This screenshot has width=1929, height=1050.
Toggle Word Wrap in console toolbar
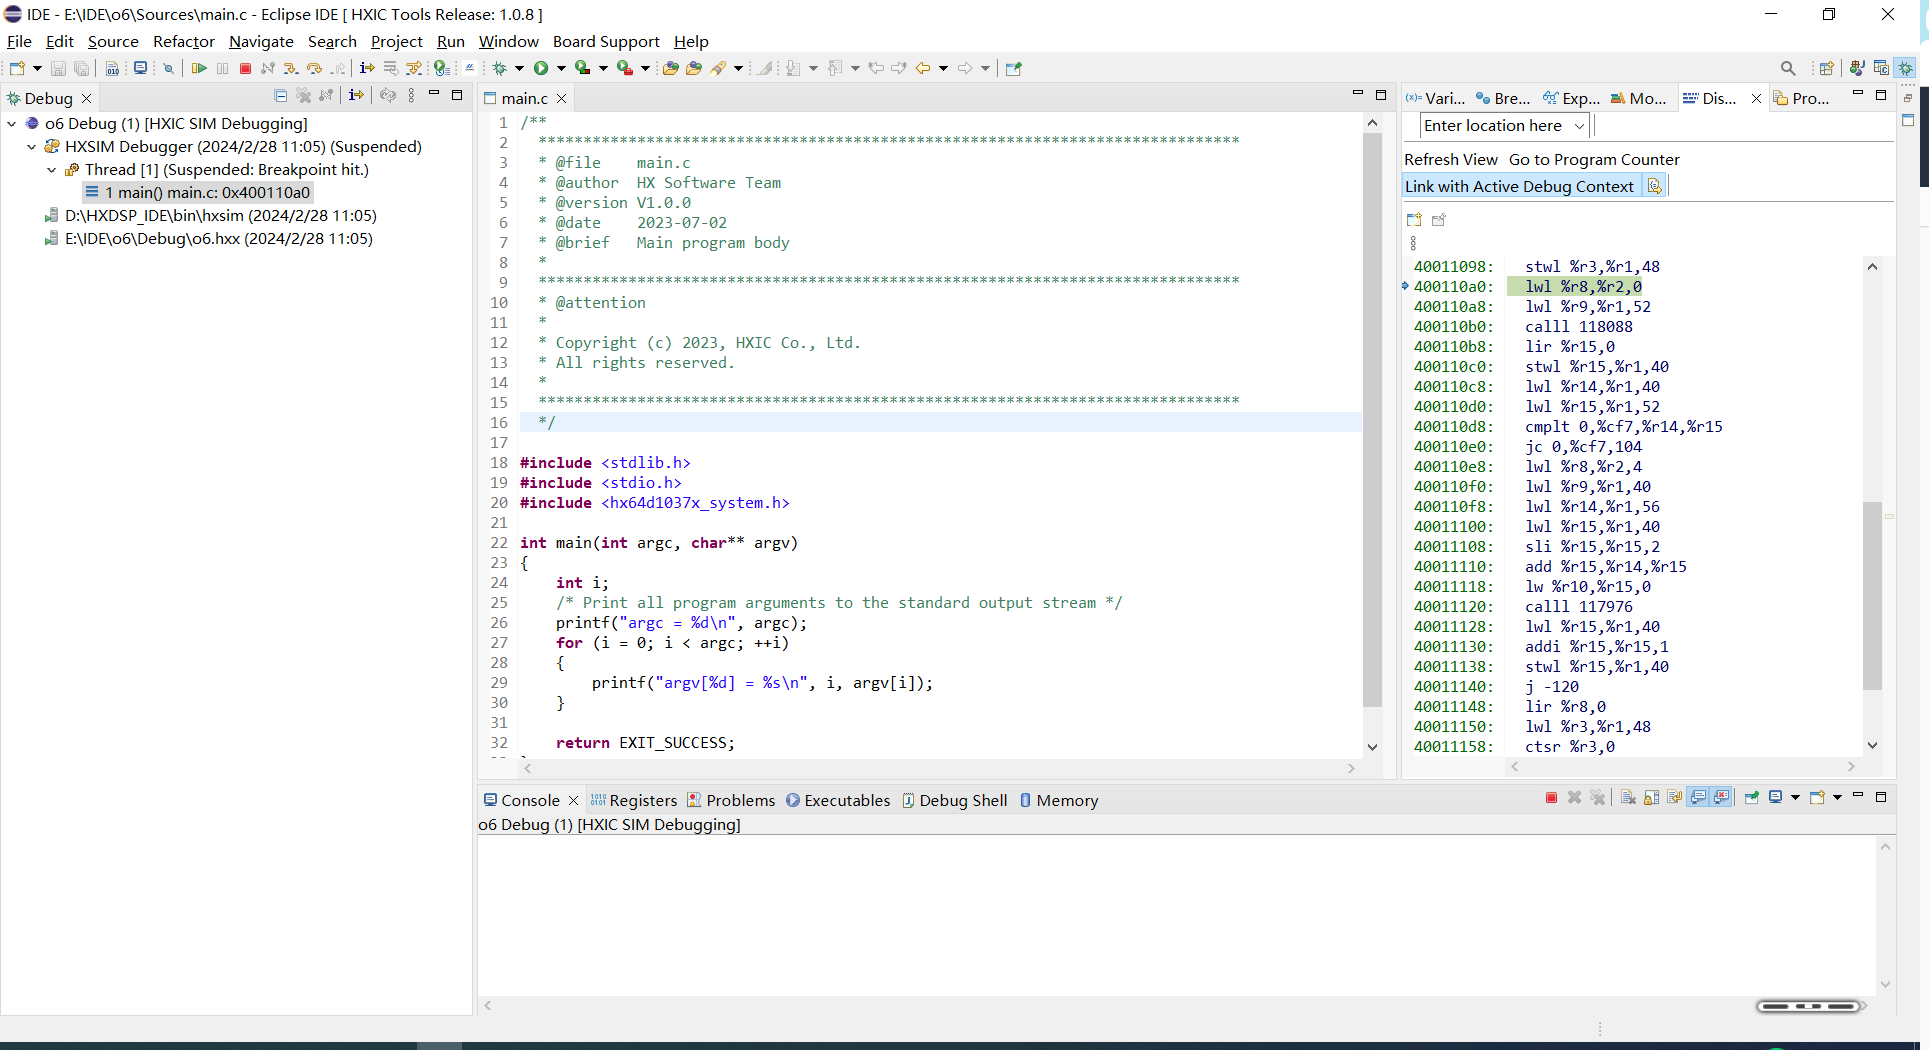click(x=1674, y=797)
